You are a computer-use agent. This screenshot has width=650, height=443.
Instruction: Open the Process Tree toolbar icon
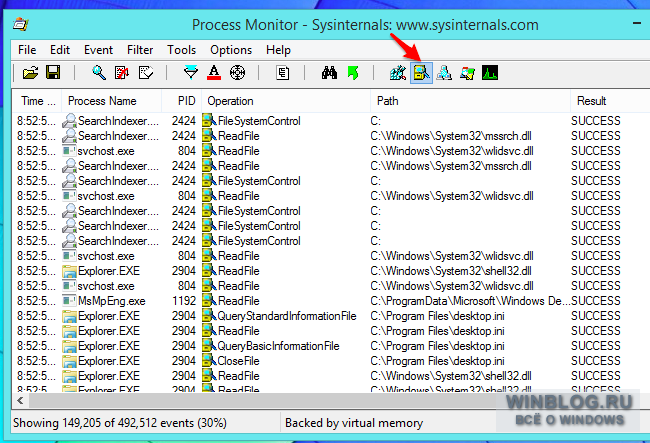283,73
